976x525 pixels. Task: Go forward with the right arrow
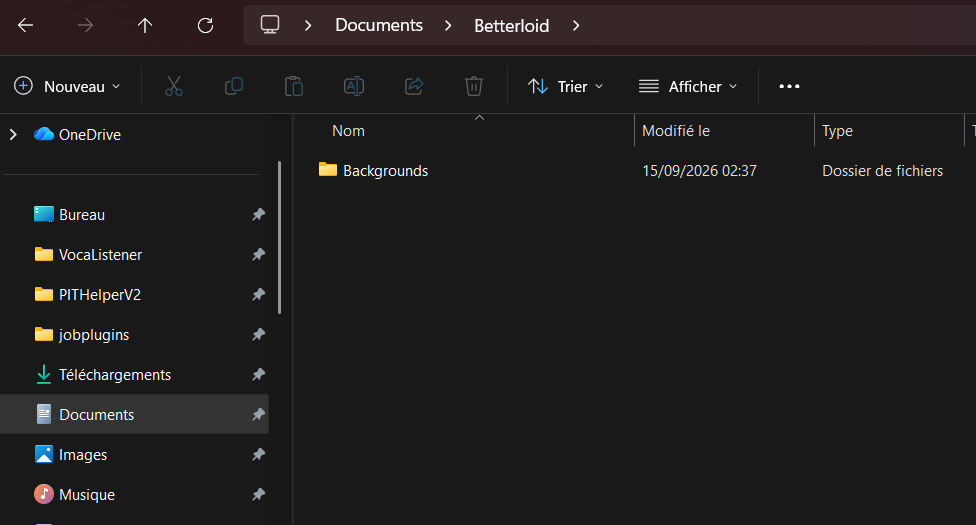(85, 26)
